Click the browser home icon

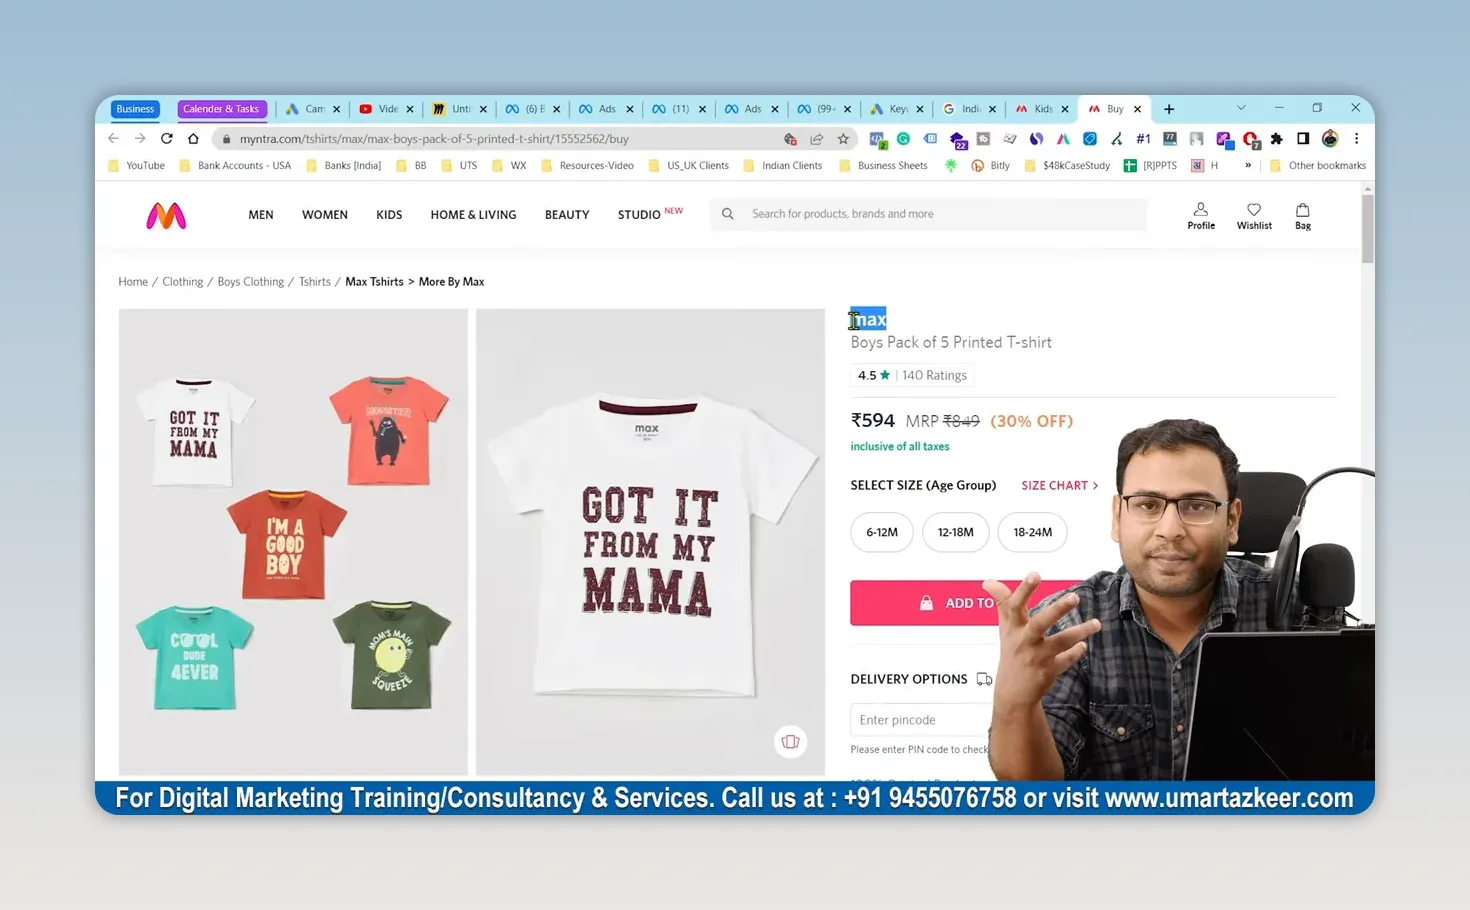(193, 139)
